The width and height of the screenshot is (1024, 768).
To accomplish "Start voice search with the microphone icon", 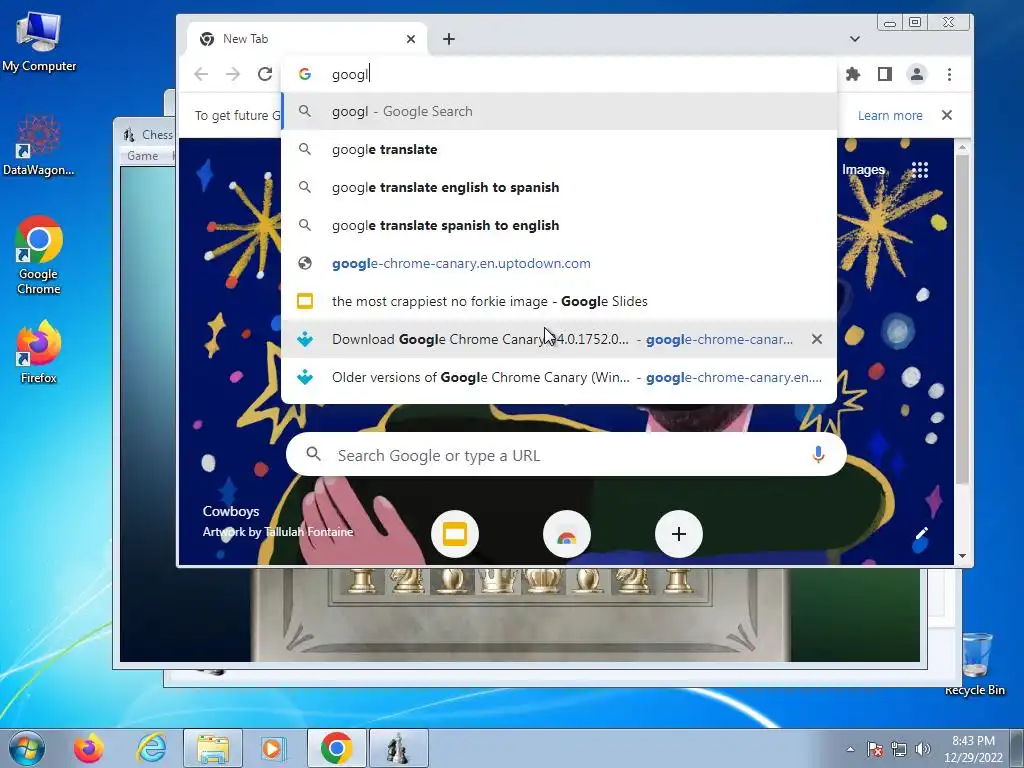I will click(818, 455).
